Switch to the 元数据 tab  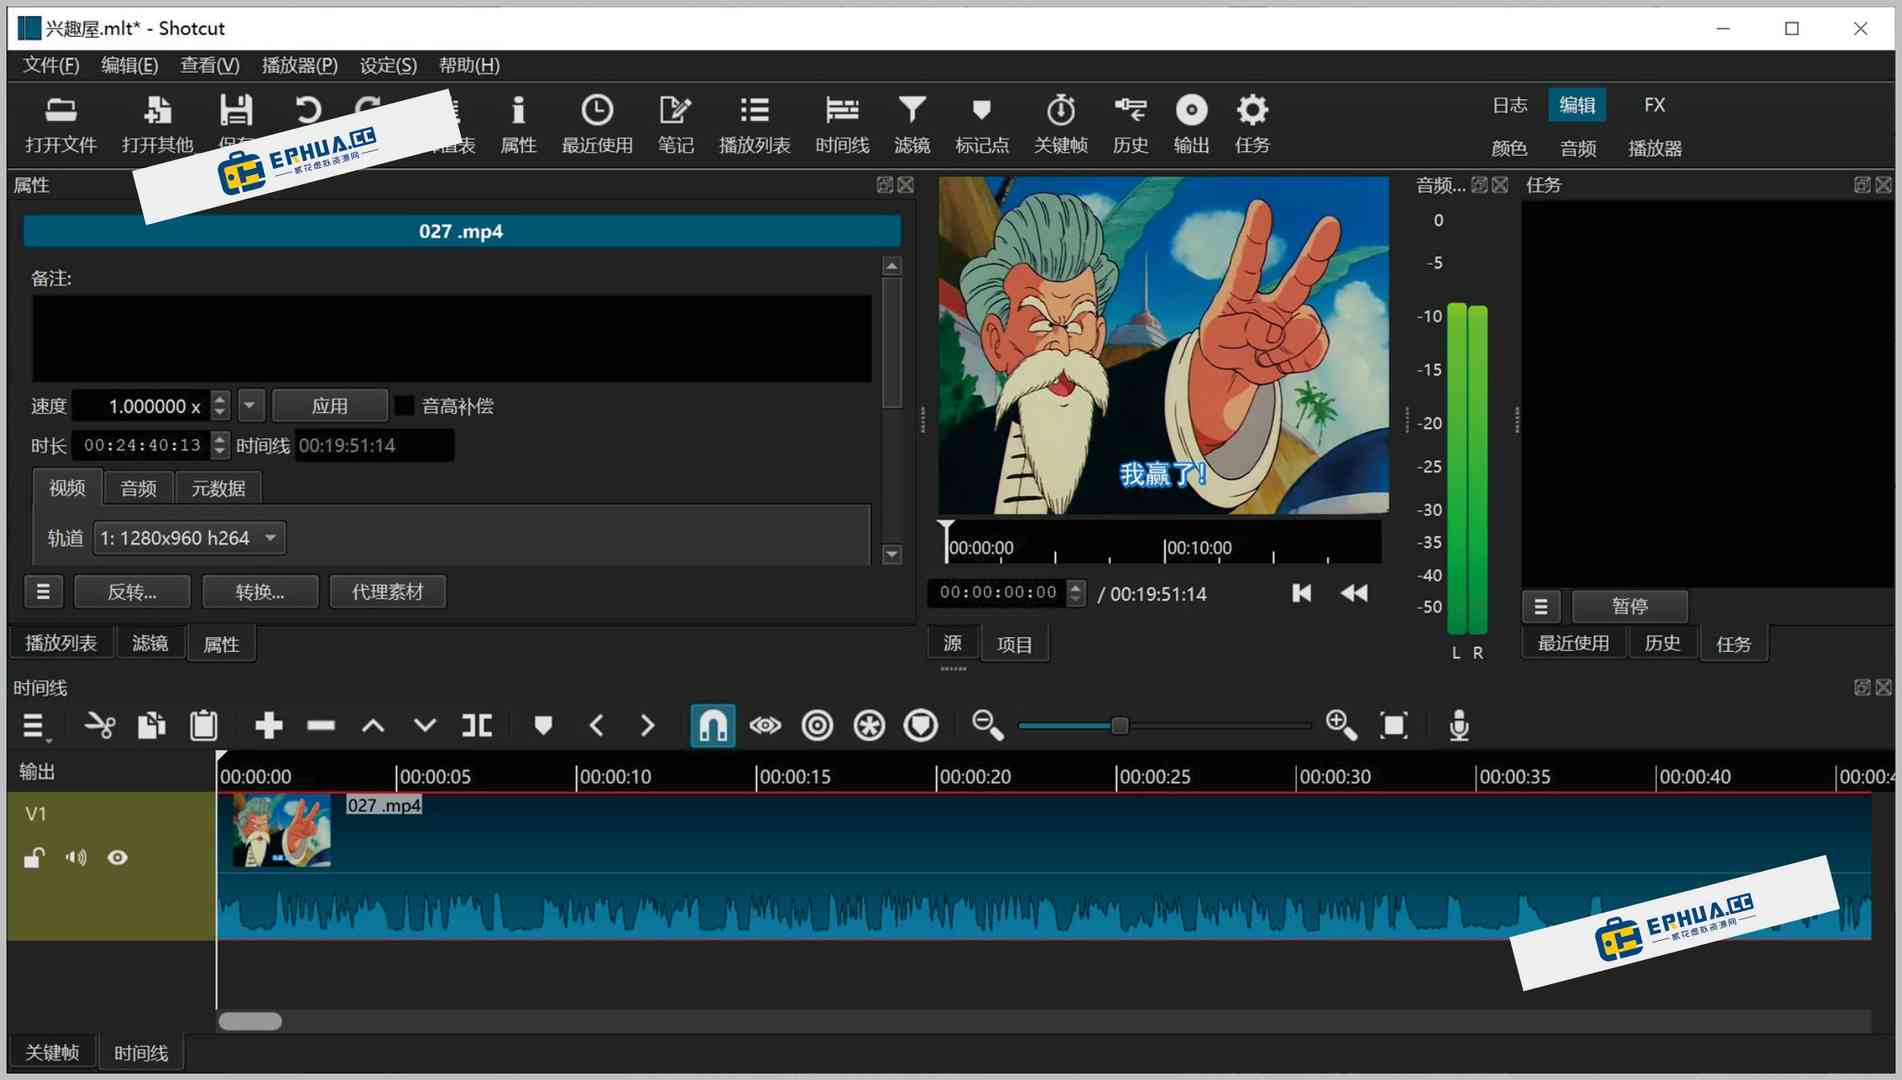(218, 488)
